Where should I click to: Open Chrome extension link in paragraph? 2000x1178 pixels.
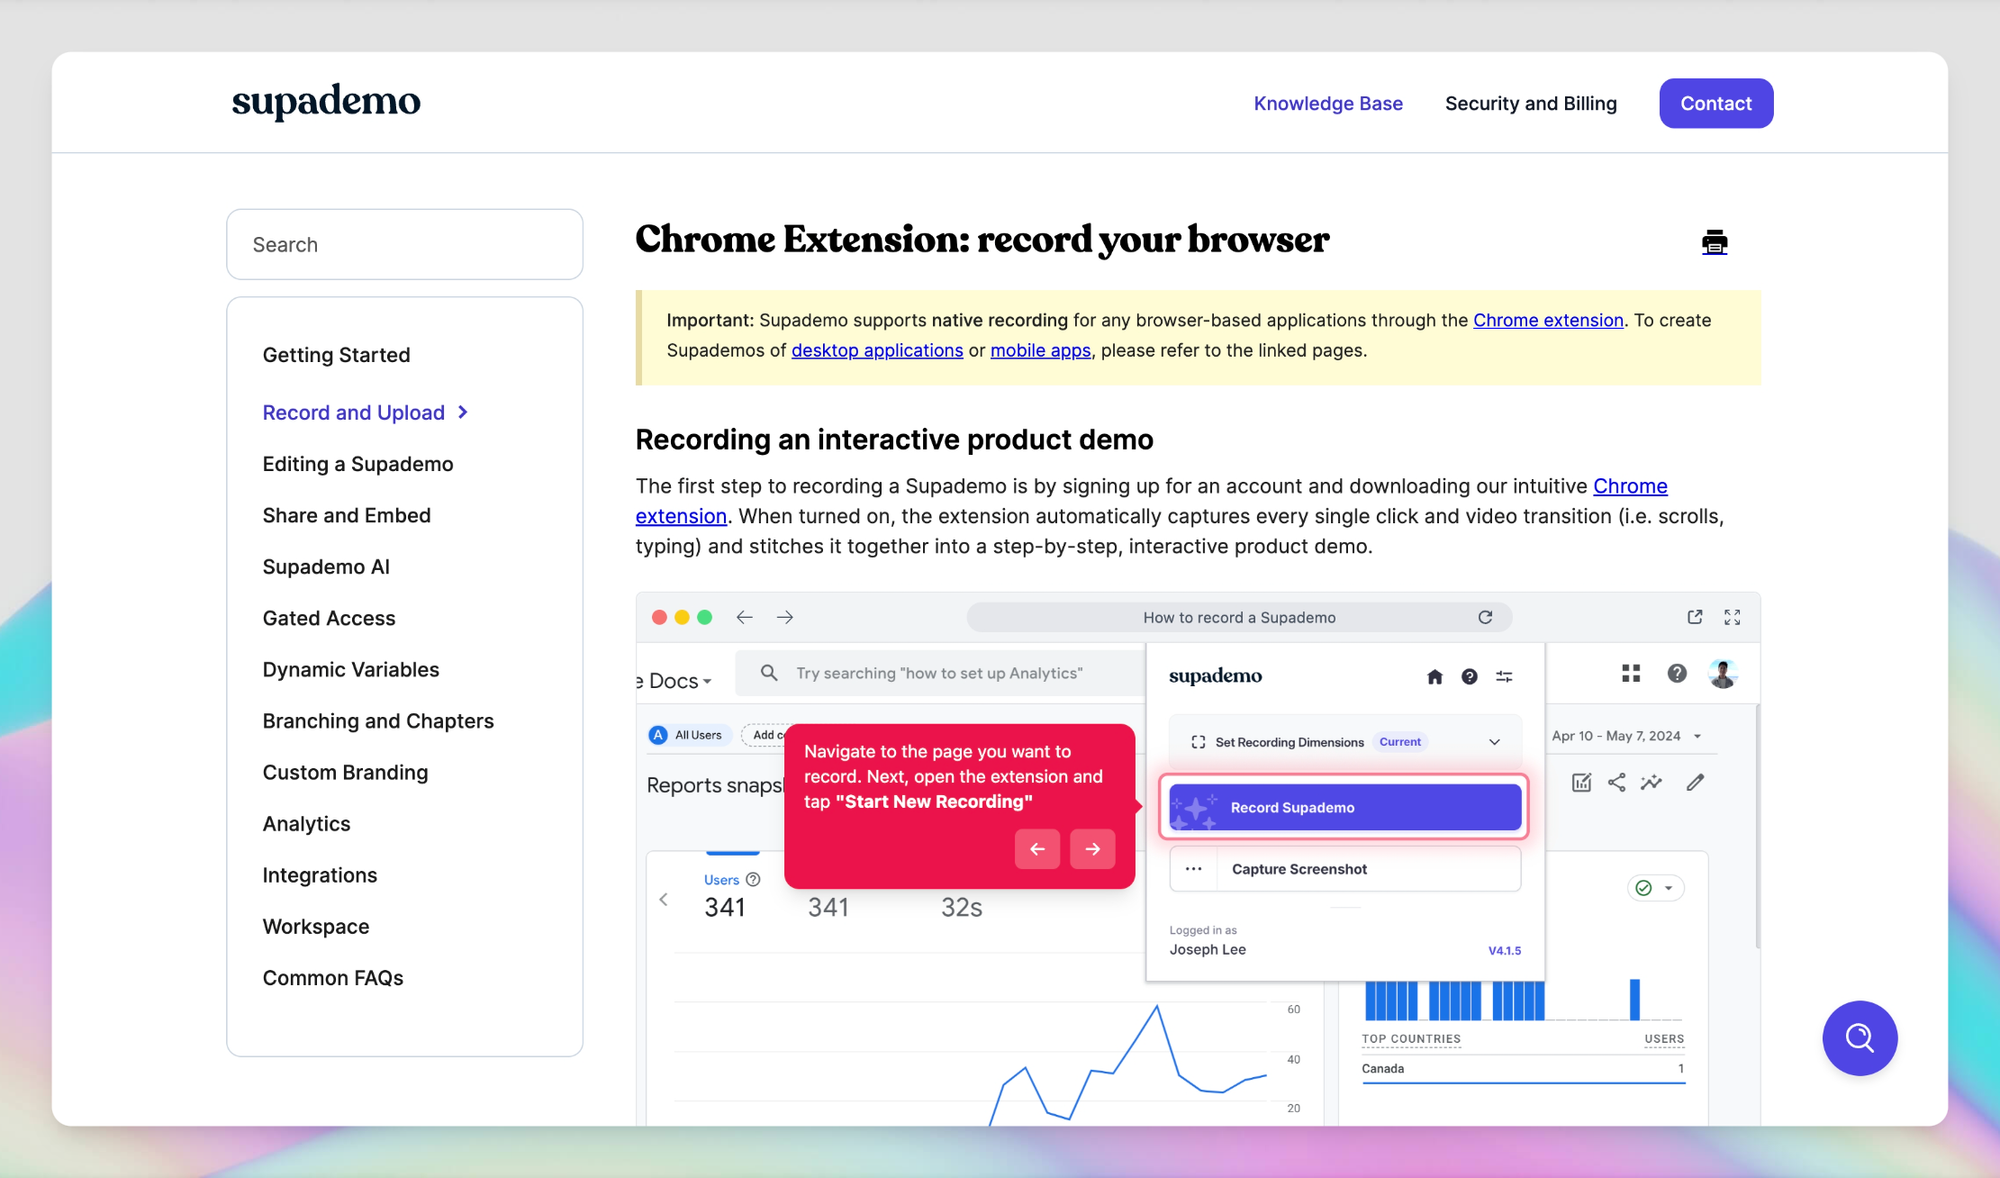[1630, 486]
